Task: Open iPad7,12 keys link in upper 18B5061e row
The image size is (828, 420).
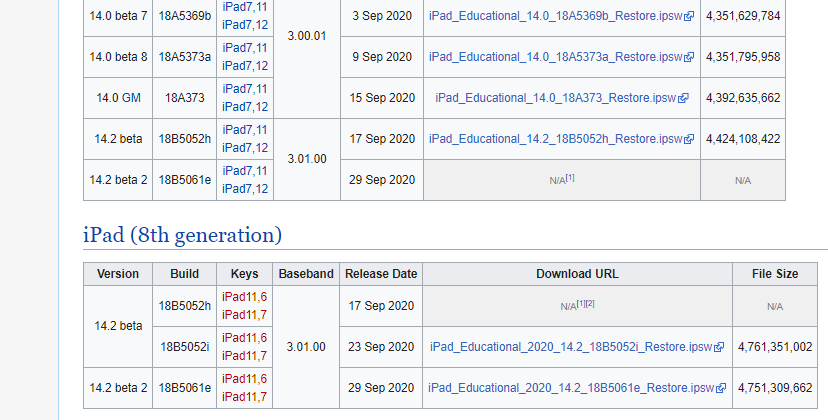Action: pos(245,189)
